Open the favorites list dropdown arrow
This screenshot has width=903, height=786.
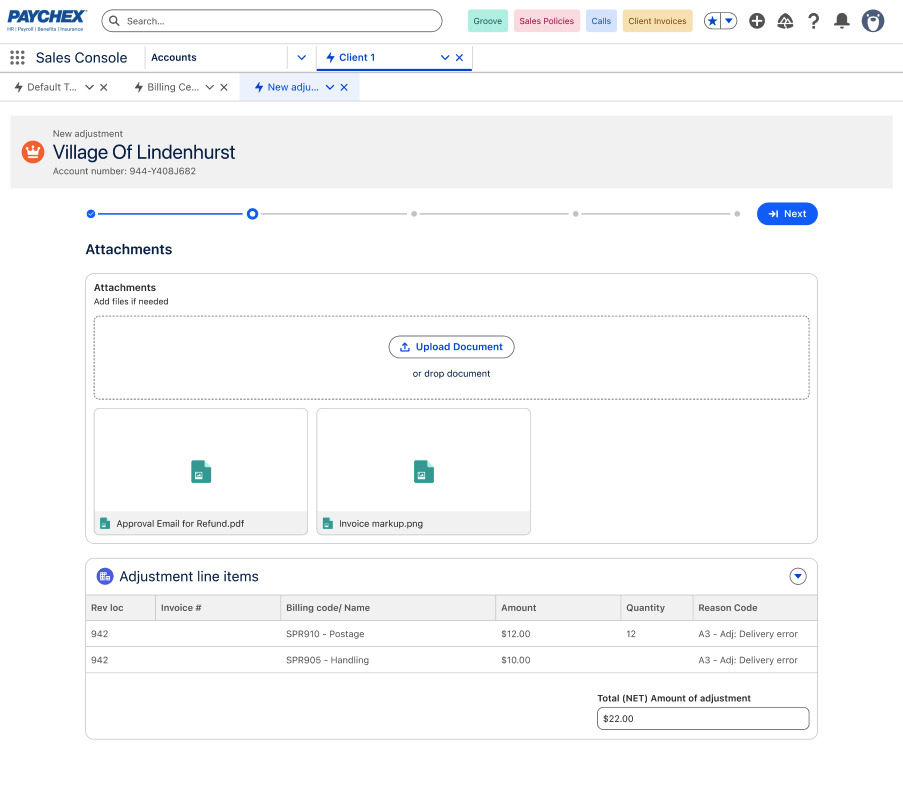[729, 21]
